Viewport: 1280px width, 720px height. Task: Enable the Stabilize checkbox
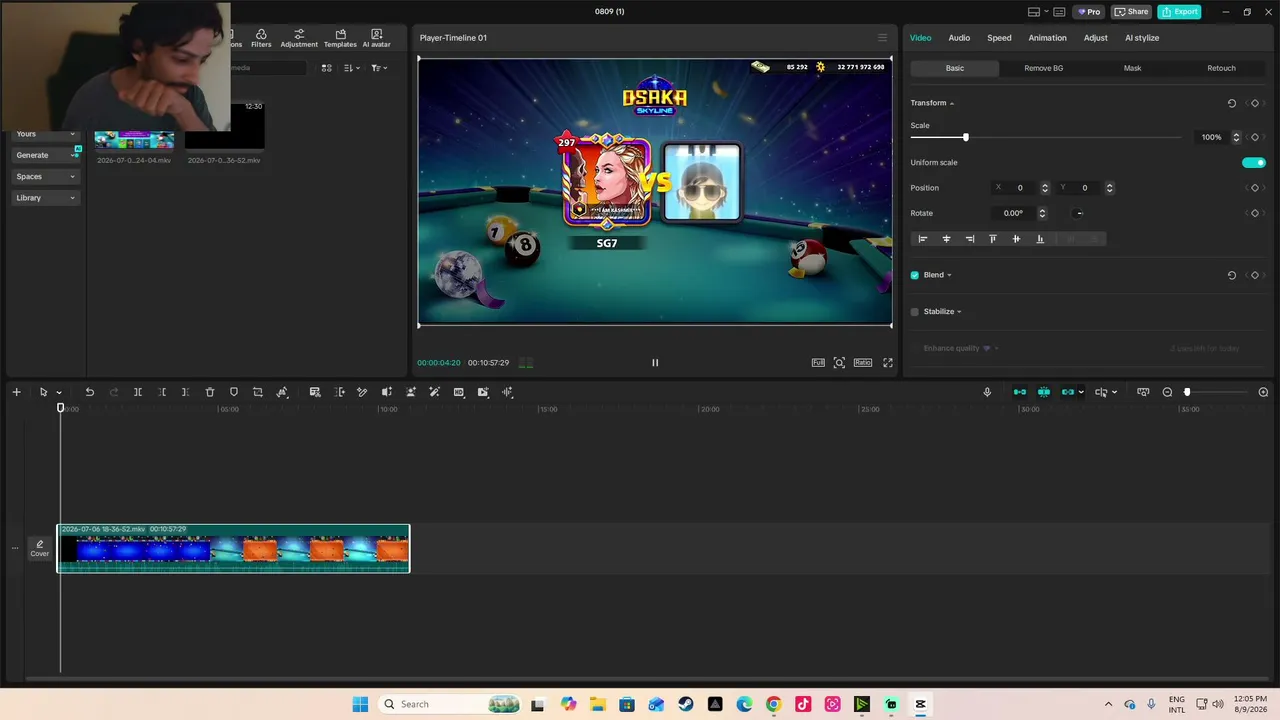(915, 312)
